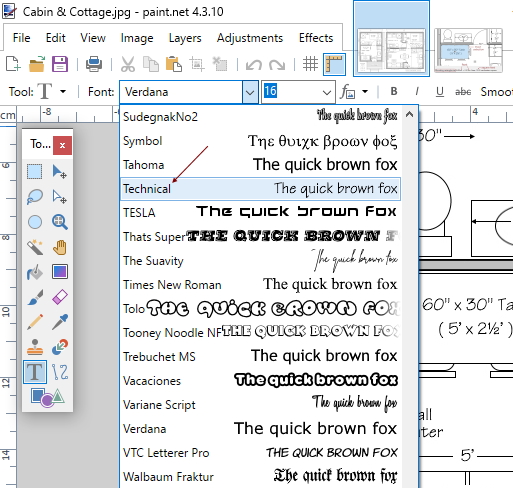Viewport: 513px width, 488px height.
Task: Open a file with the folder icon
Action: tap(37, 64)
